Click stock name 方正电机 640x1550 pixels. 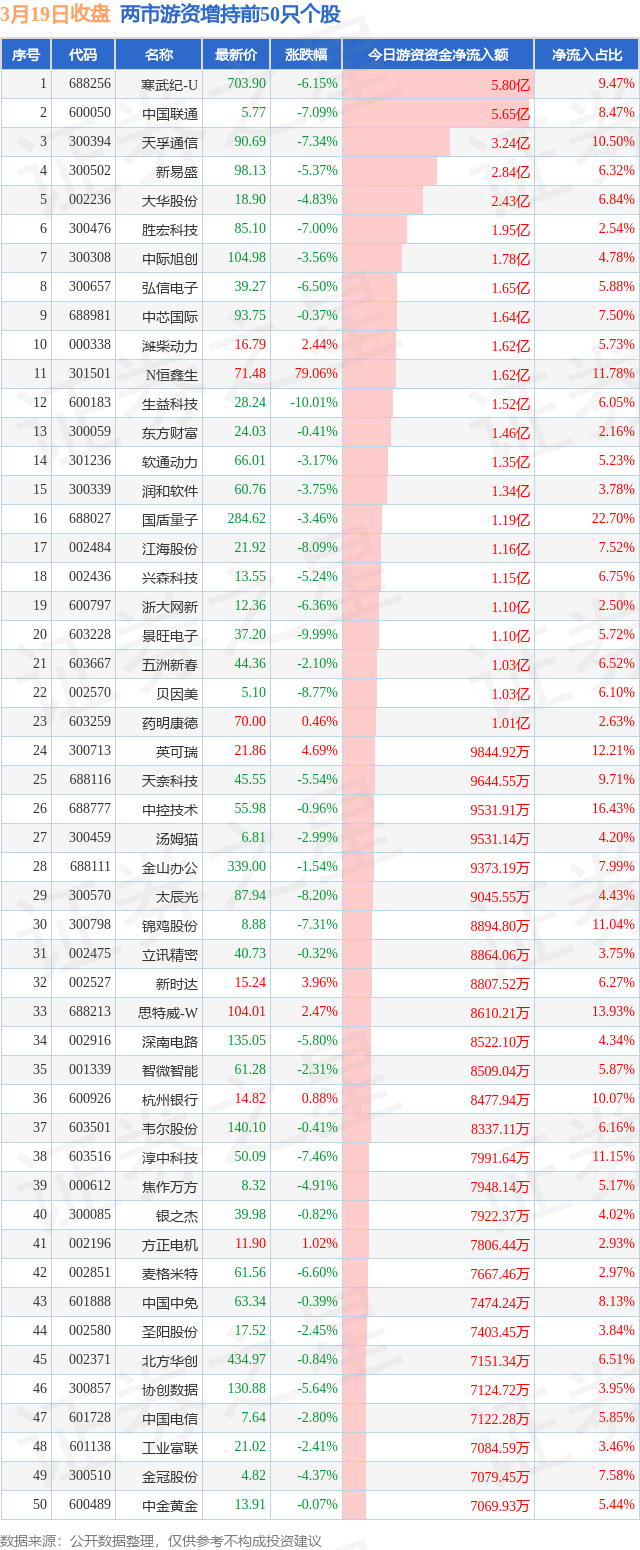(170, 1245)
